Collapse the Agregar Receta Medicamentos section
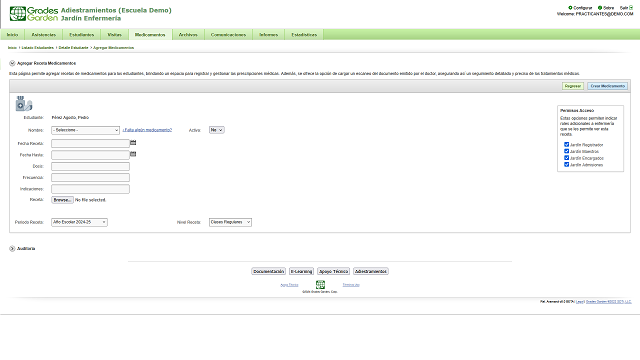This screenshot has height=360, width=640. pos(12,63)
